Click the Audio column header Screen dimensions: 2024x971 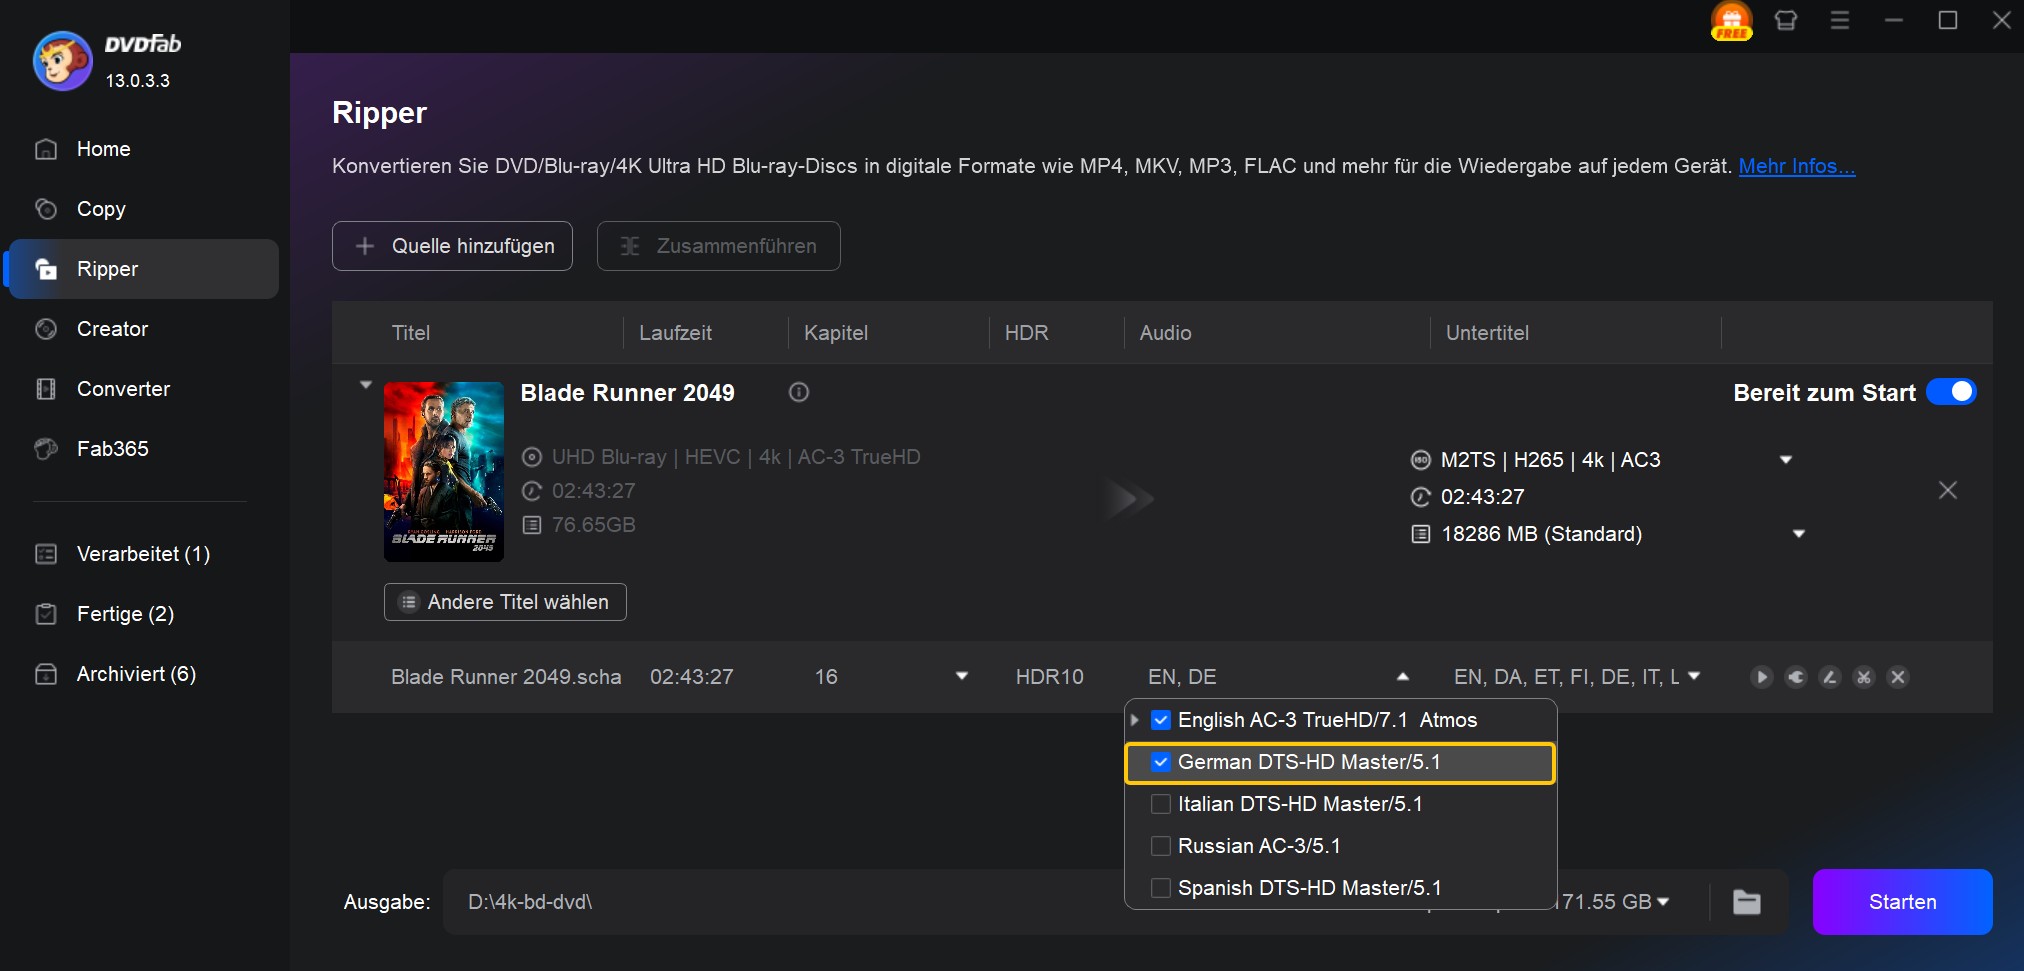point(1165,333)
